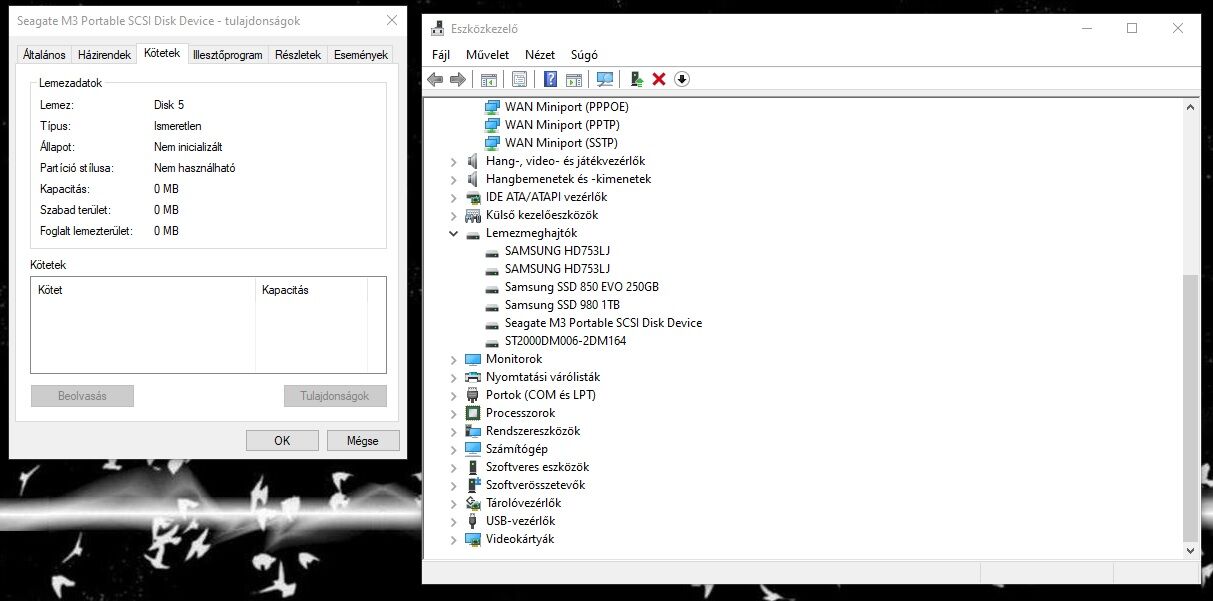Click the Nyomtatási várólisták printer icon
The height and width of the screenshot is (601, 1213).
tap(473, 377)
